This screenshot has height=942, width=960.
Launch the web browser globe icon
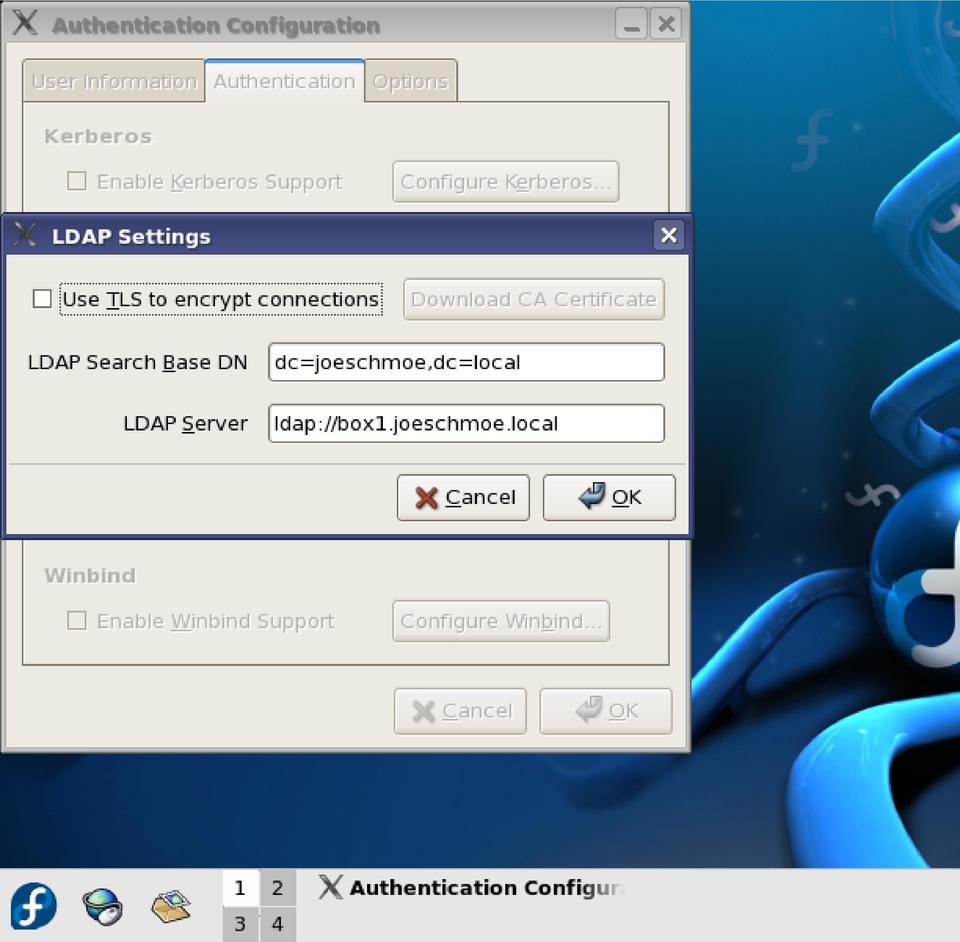102,906
